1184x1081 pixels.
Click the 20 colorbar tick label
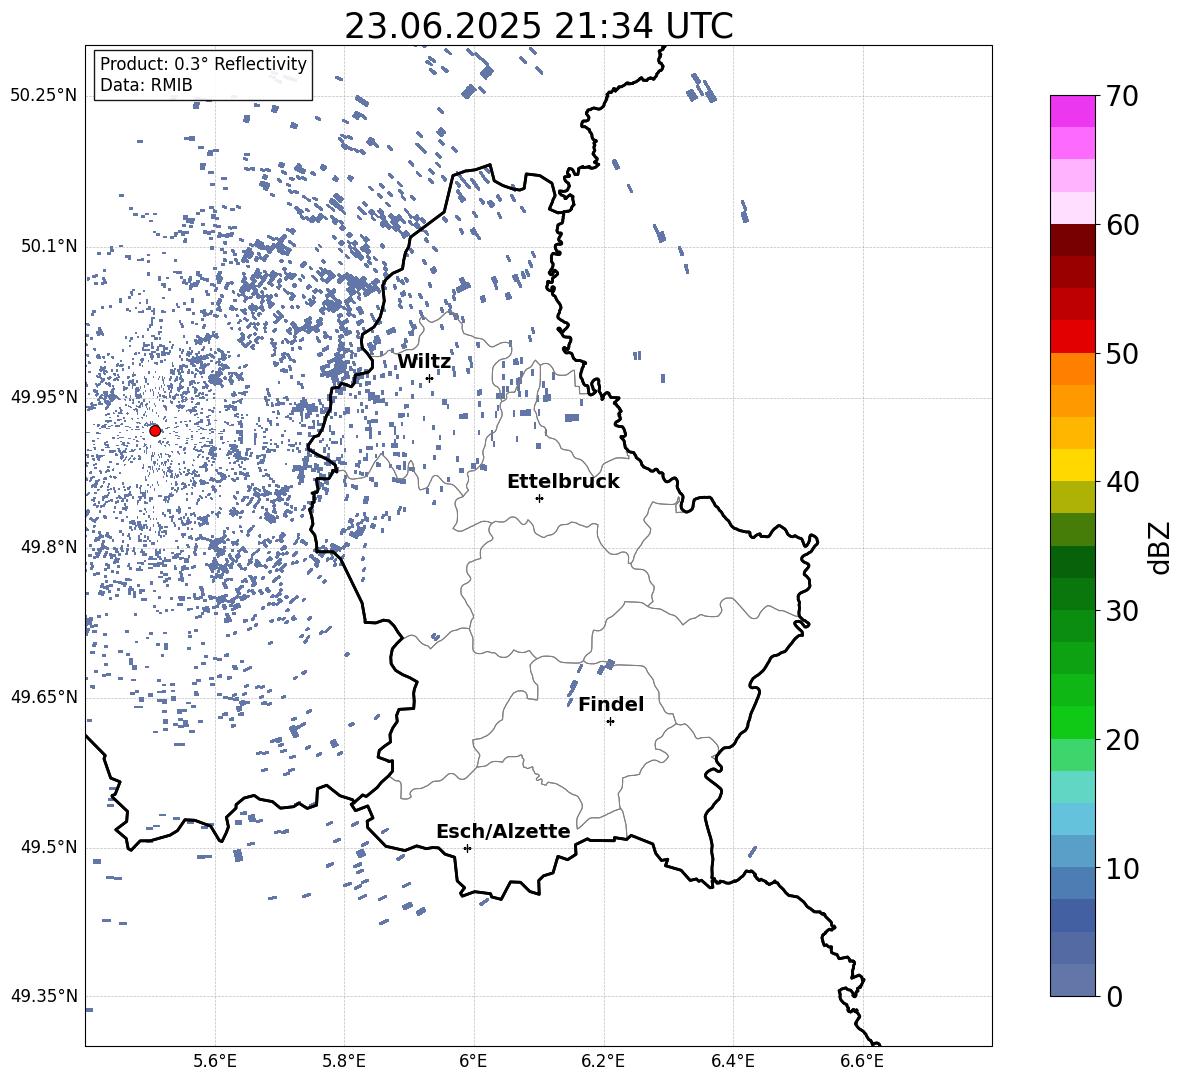coord(1122,740)
